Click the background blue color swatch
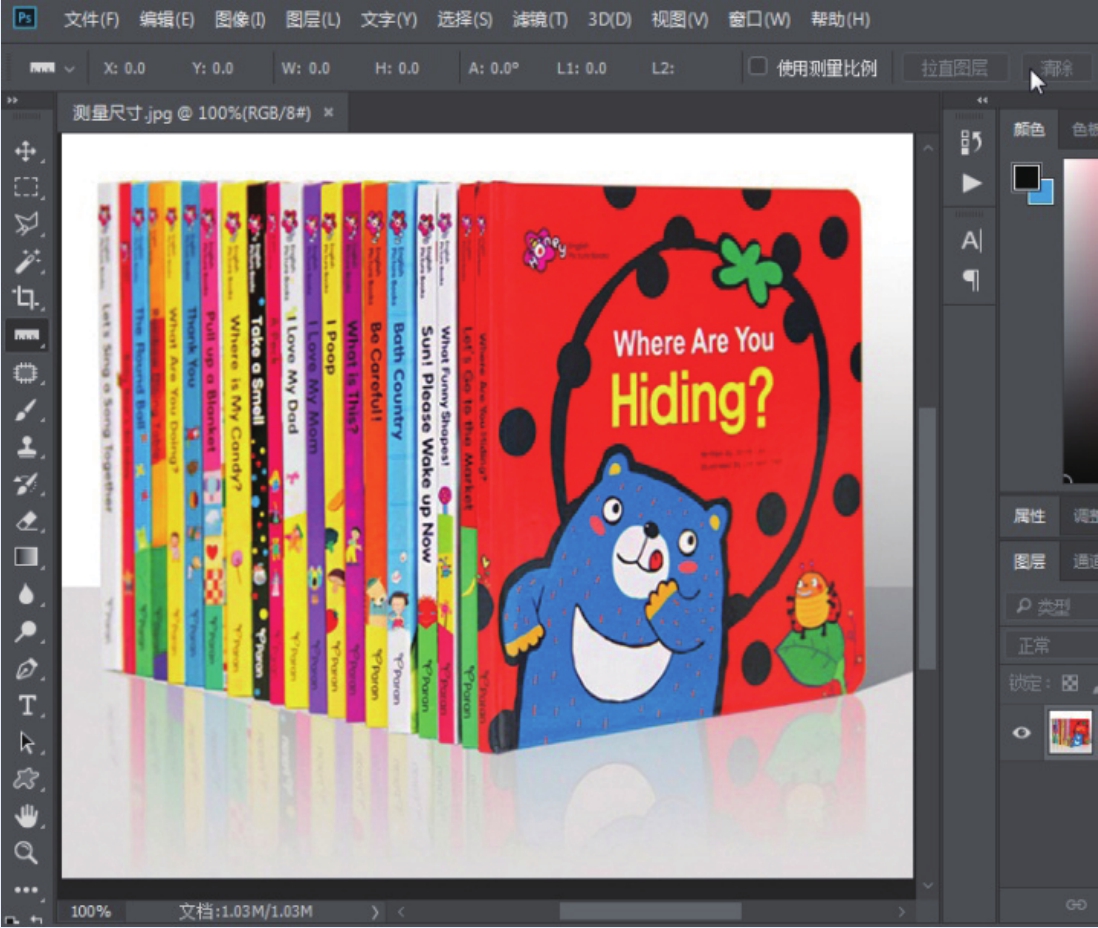Screen dimensions: 1098x928 coord(1045,195)
